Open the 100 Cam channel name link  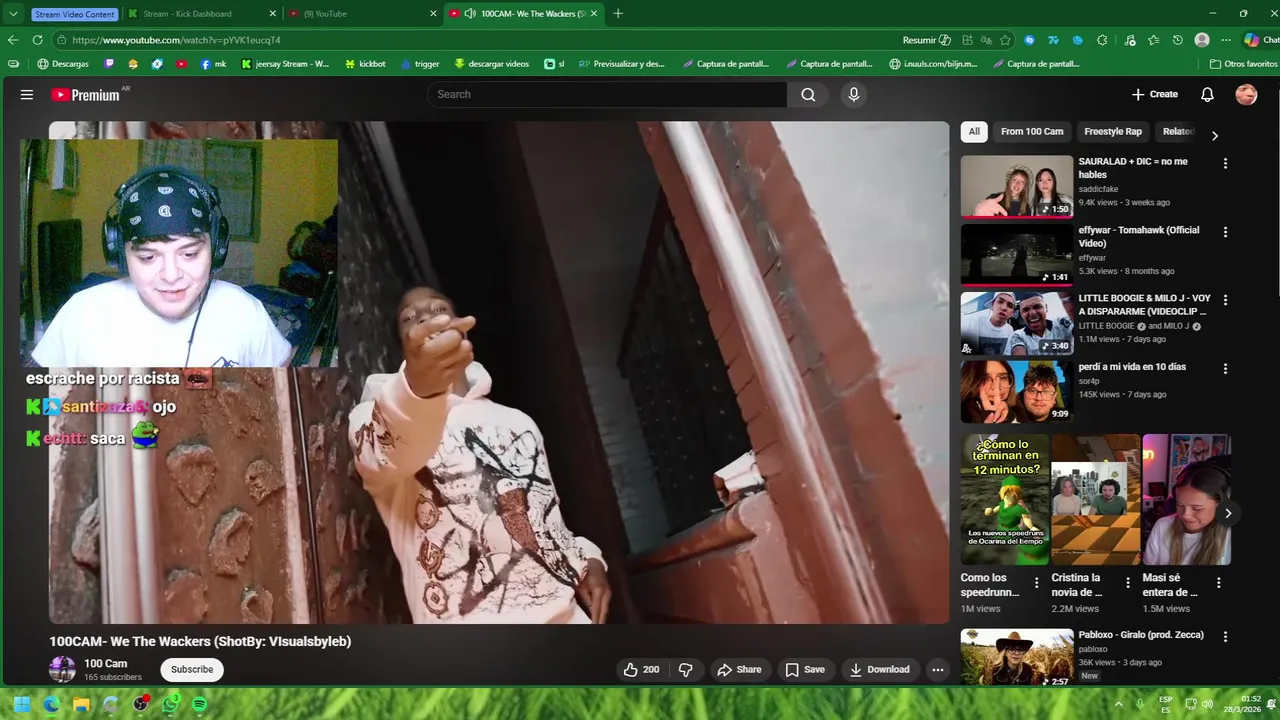click(x=105, y=664)
